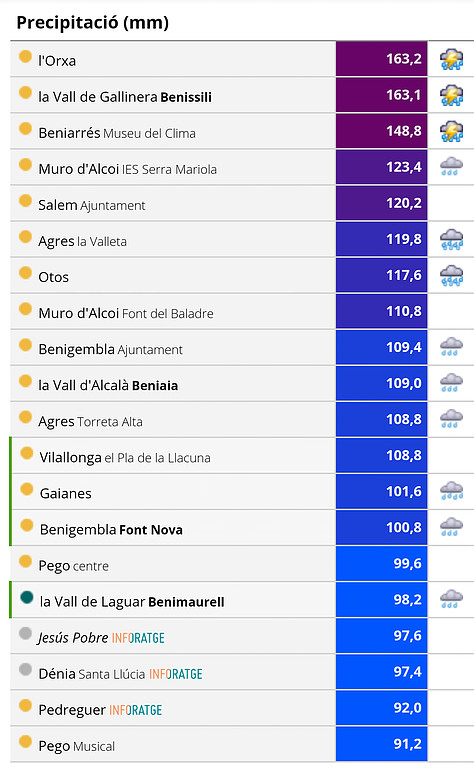Select the thunderstorm icon for Beniarrés
The image size is (474, 779).
pyautogui.click(x=451, y=131)
